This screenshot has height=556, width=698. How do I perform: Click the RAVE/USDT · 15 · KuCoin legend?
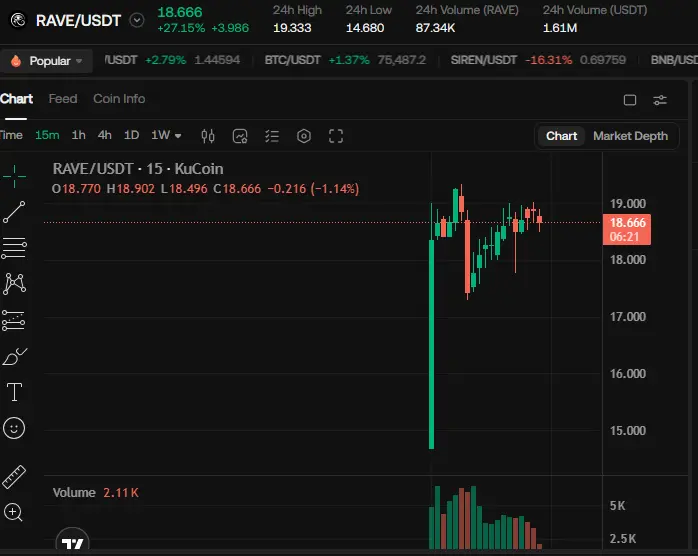click(138, 169)
